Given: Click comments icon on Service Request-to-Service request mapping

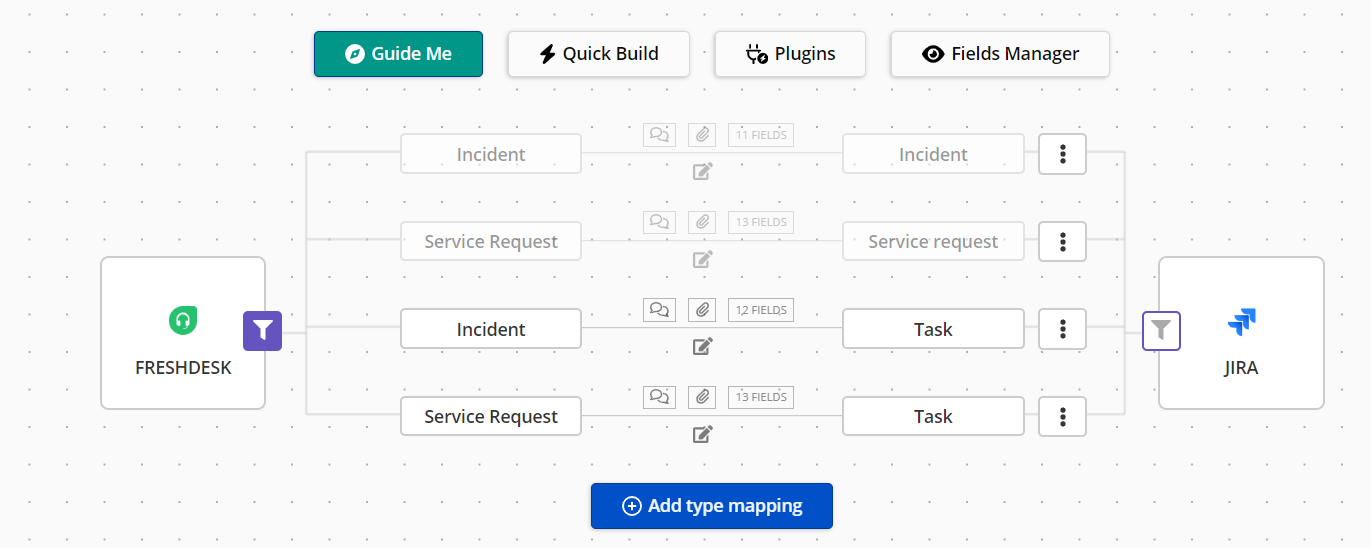Looking at the screenshot, I should tap(659, 222).
